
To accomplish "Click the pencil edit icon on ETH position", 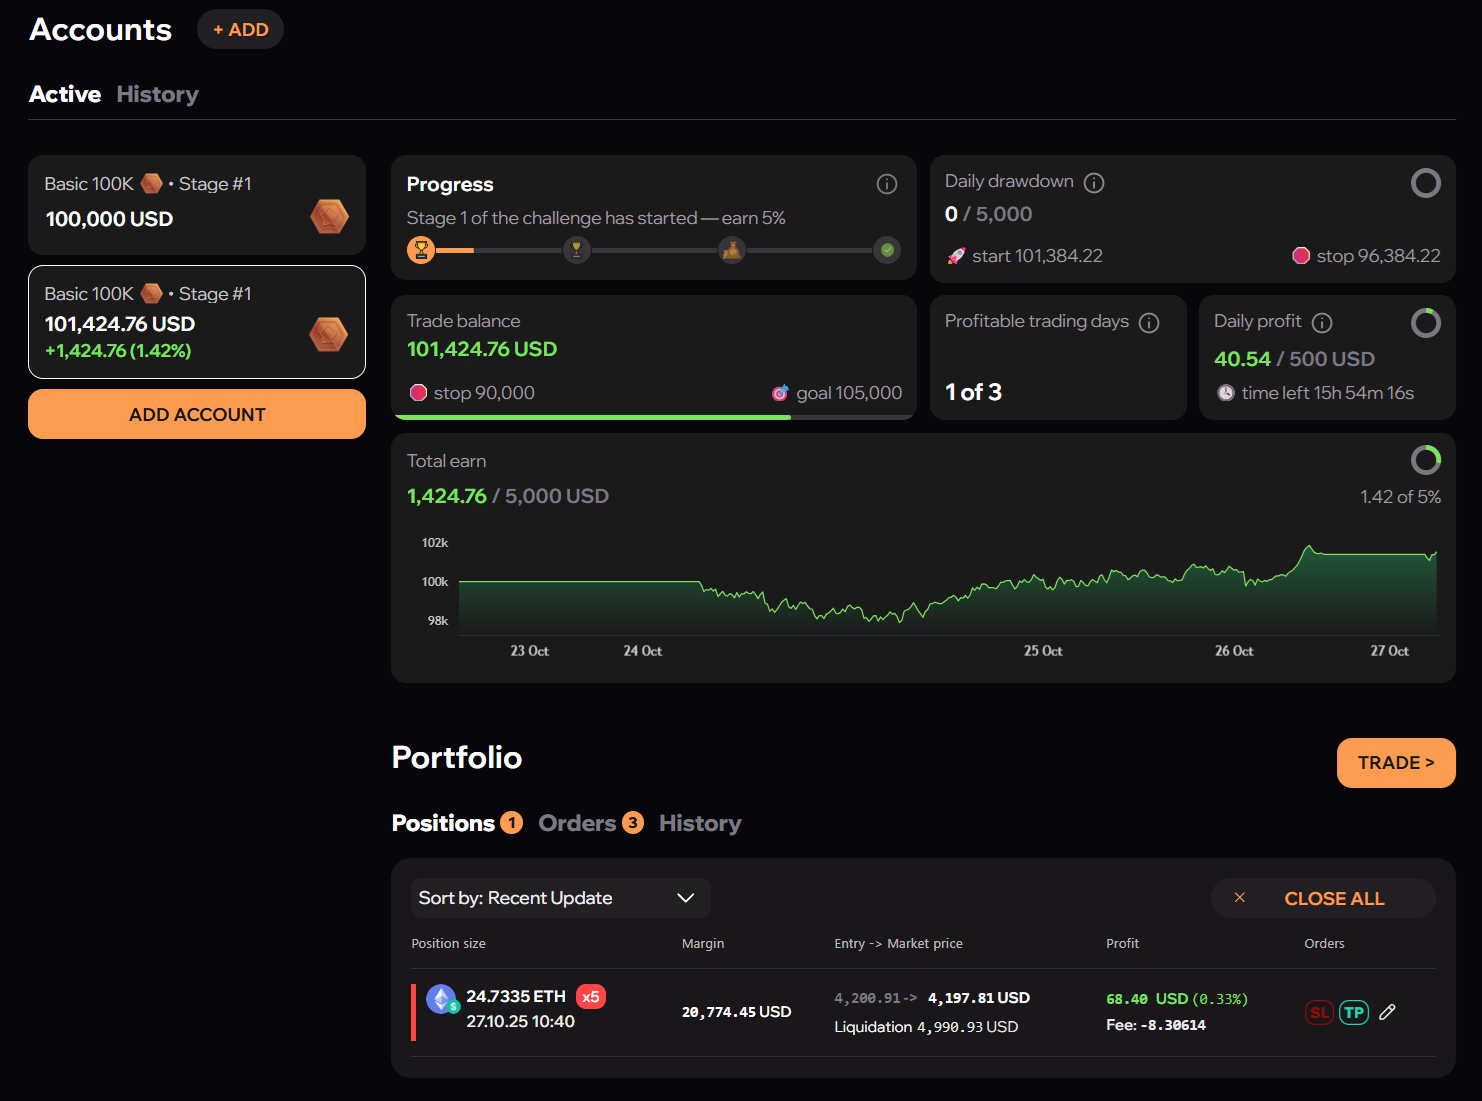I will pos(1387,1012).
